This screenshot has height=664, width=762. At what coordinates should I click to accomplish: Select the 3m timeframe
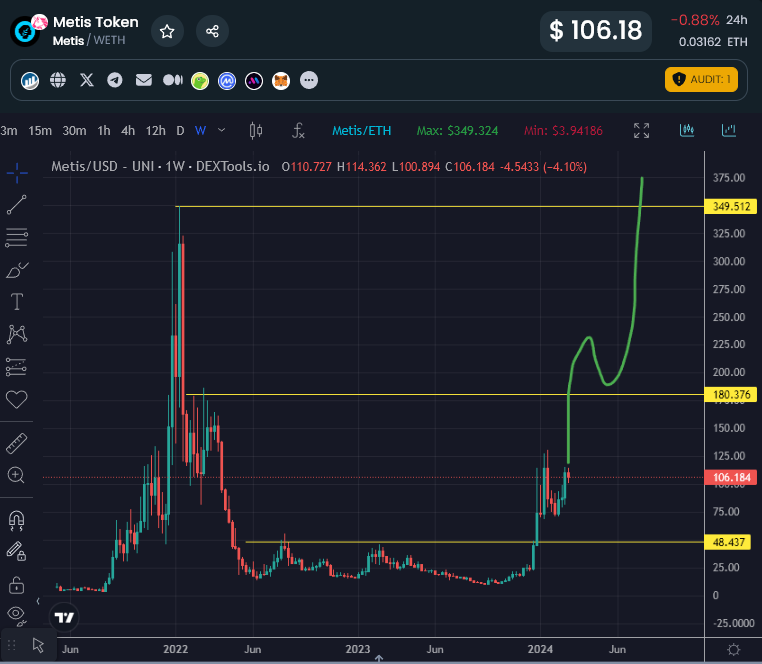9,131
